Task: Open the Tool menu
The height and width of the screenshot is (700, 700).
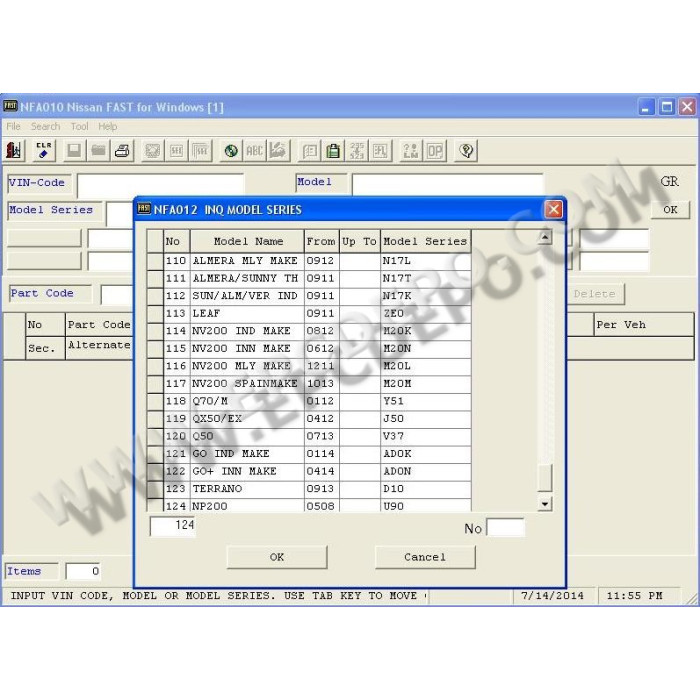Action: point(79,126)
